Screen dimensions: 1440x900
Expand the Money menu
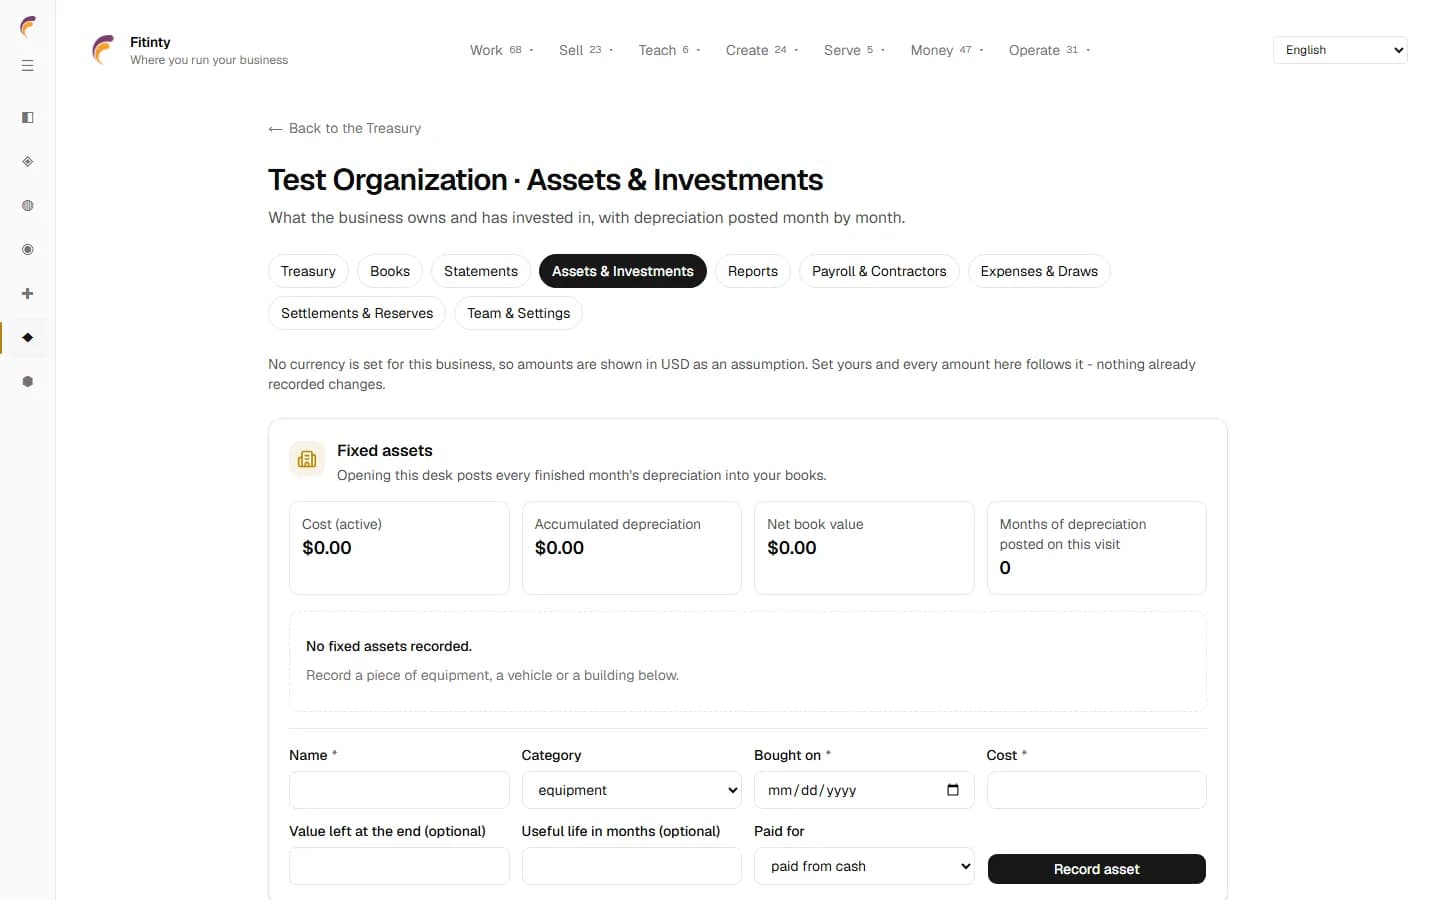click(x=946, y=50)
